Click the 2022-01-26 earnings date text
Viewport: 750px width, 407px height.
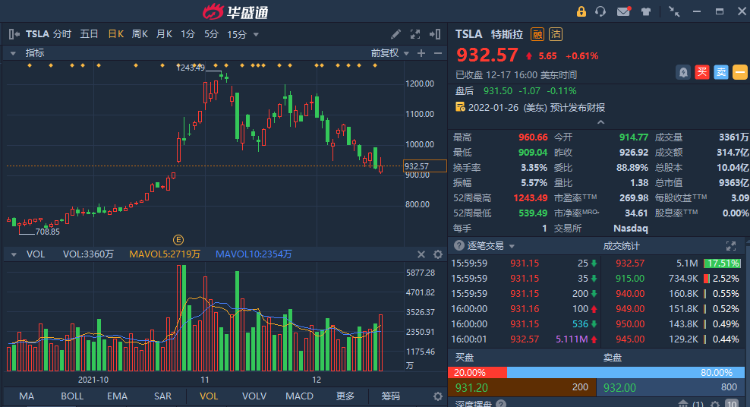click(x=493, y=108)
